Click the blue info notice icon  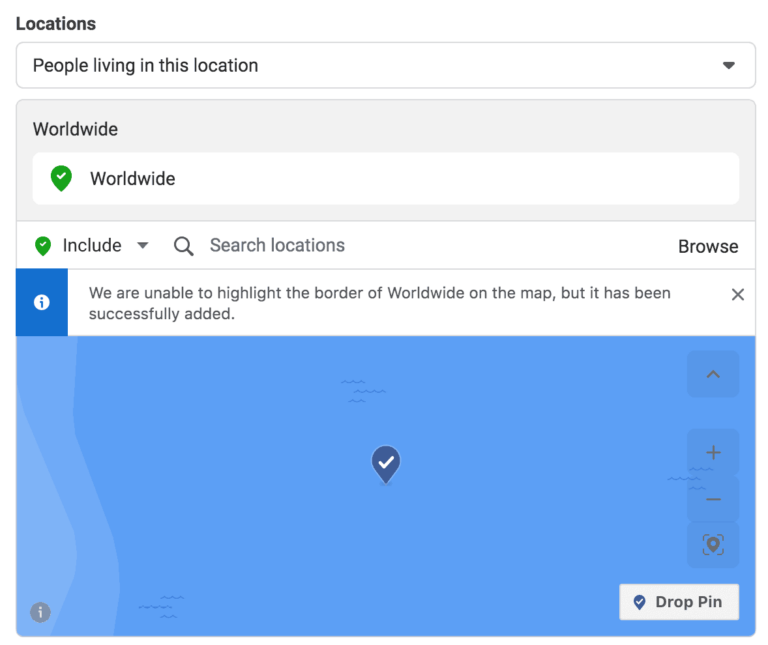click(x=42, y=302)
